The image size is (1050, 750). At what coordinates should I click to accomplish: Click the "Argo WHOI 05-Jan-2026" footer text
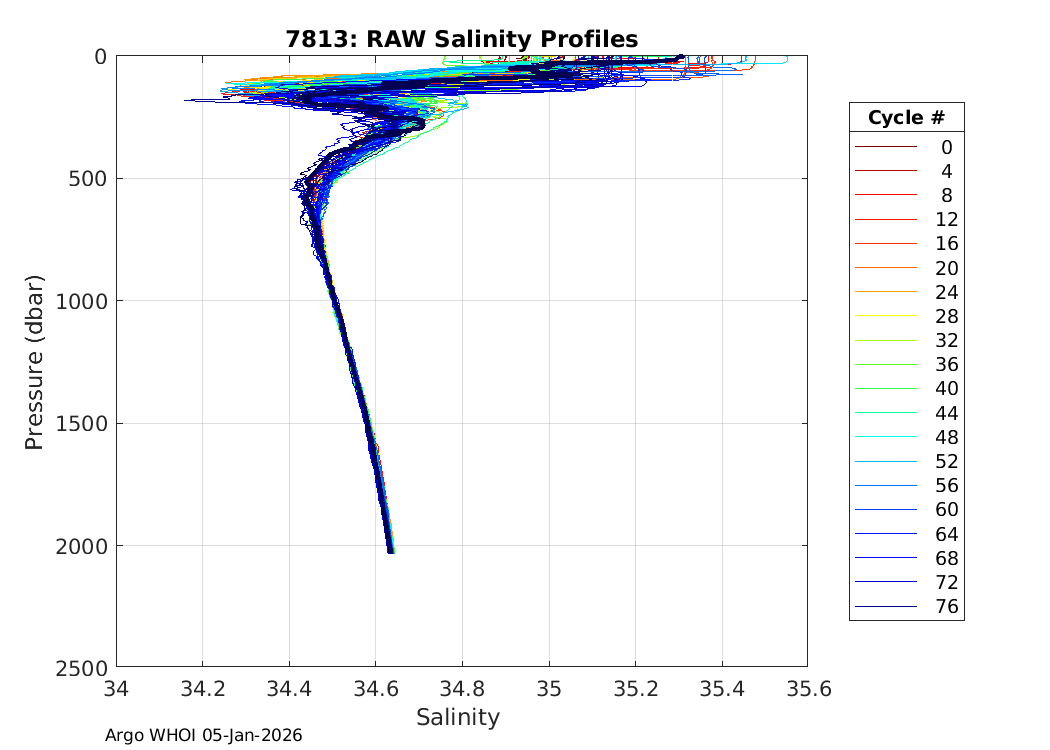click(x=204, y=735)
